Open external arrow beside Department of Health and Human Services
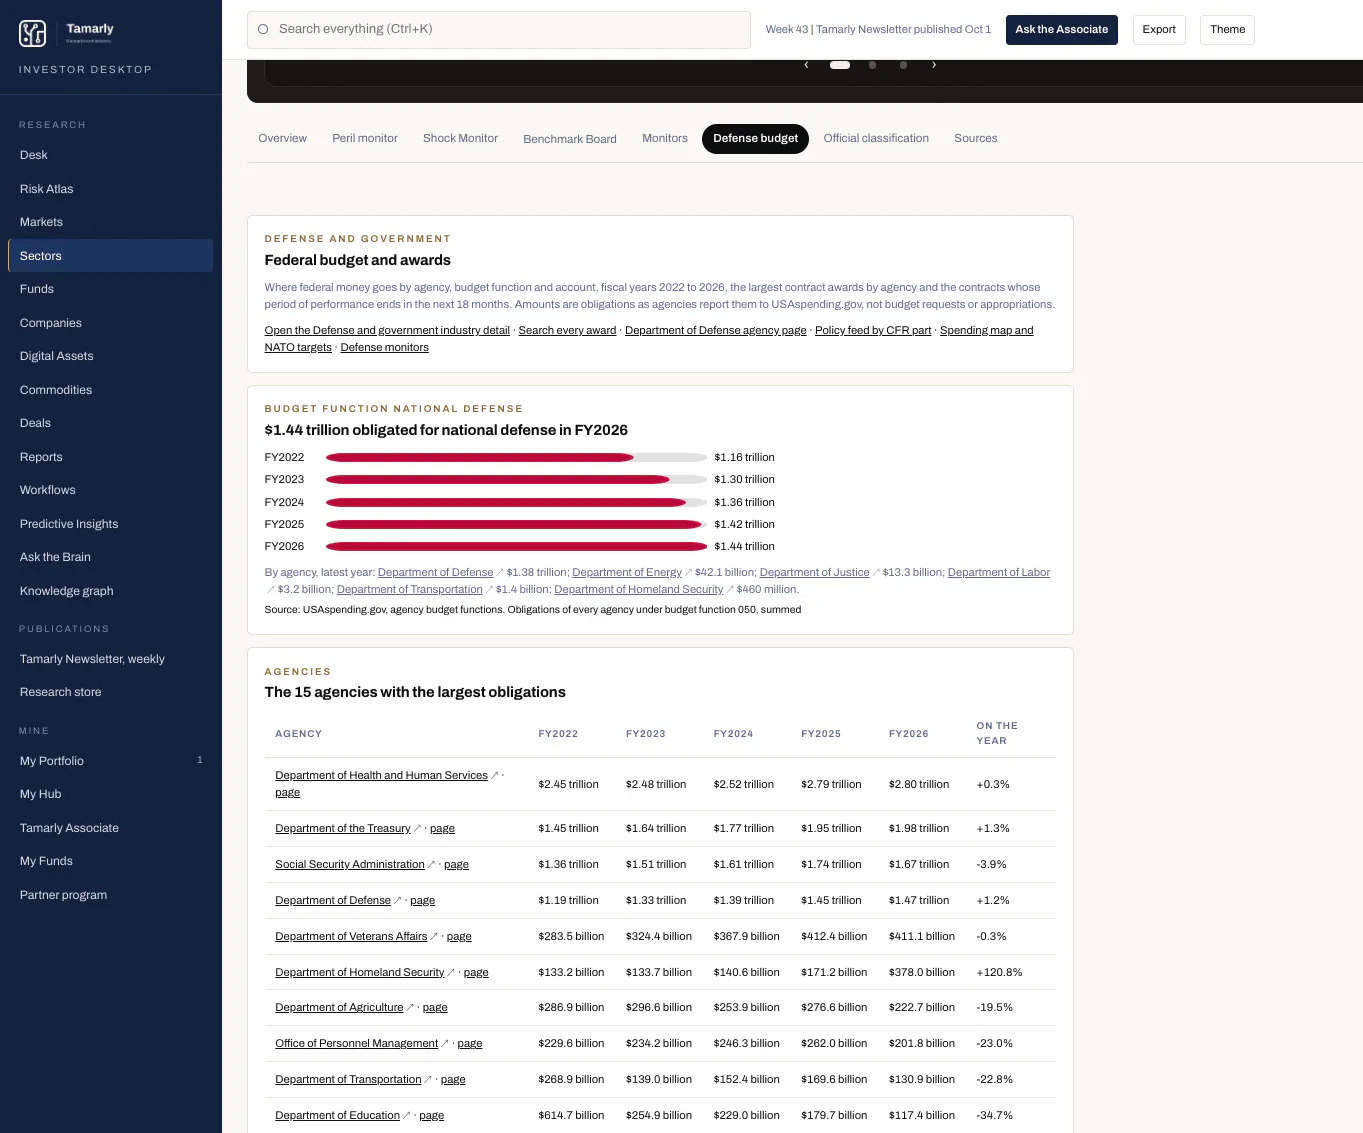1363x1133 pixels. (x=494, y=775)
